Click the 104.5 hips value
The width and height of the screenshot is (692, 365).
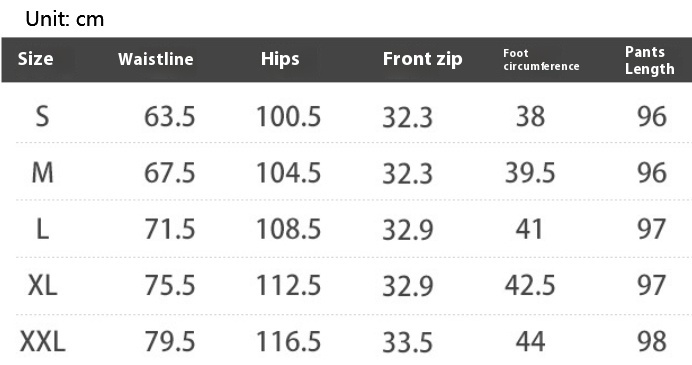(289, 173)
